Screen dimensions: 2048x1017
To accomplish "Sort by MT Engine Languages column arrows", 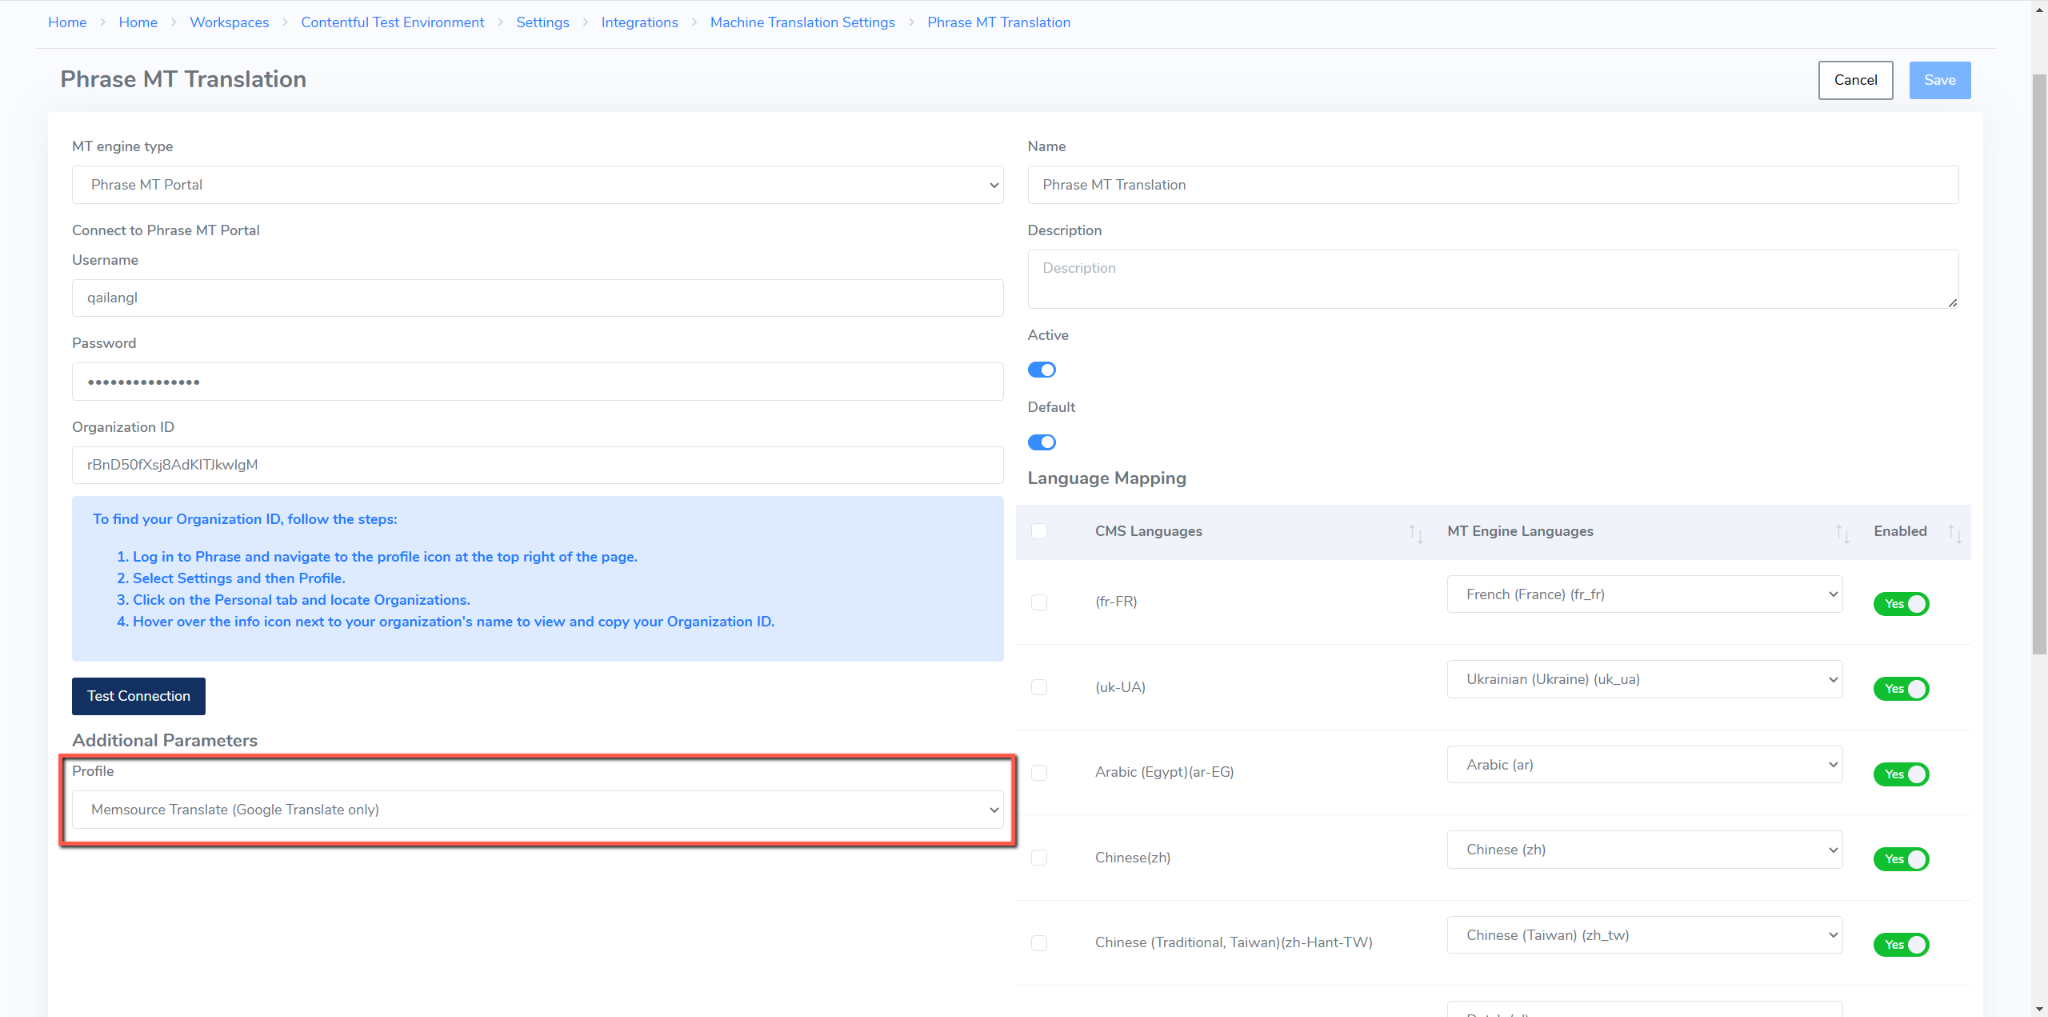I will coord(1842,533).
